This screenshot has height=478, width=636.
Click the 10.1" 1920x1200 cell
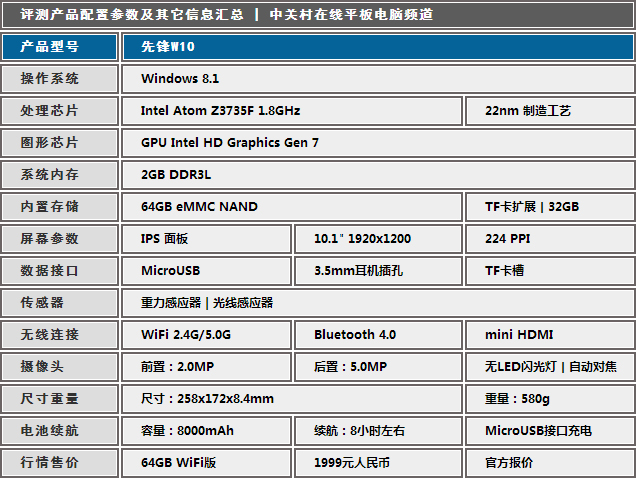tap(378, 239)
